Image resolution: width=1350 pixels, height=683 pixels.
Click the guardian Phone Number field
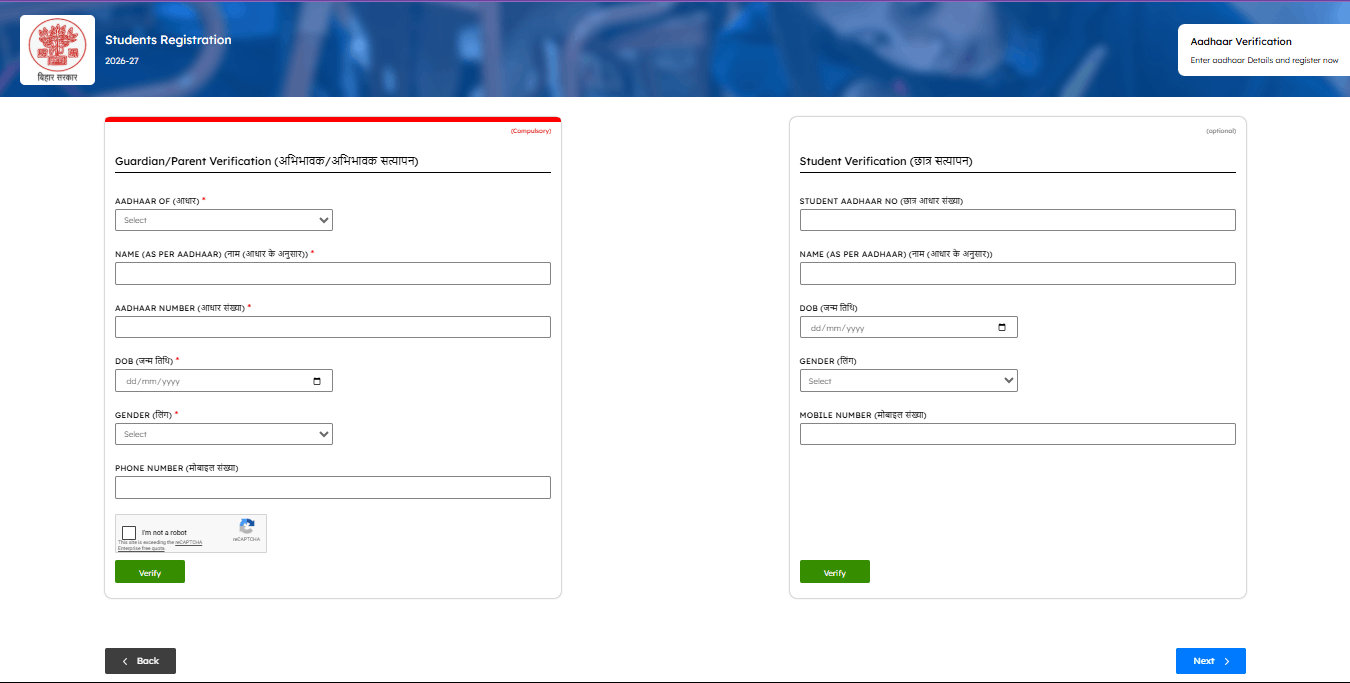[332, 487]
